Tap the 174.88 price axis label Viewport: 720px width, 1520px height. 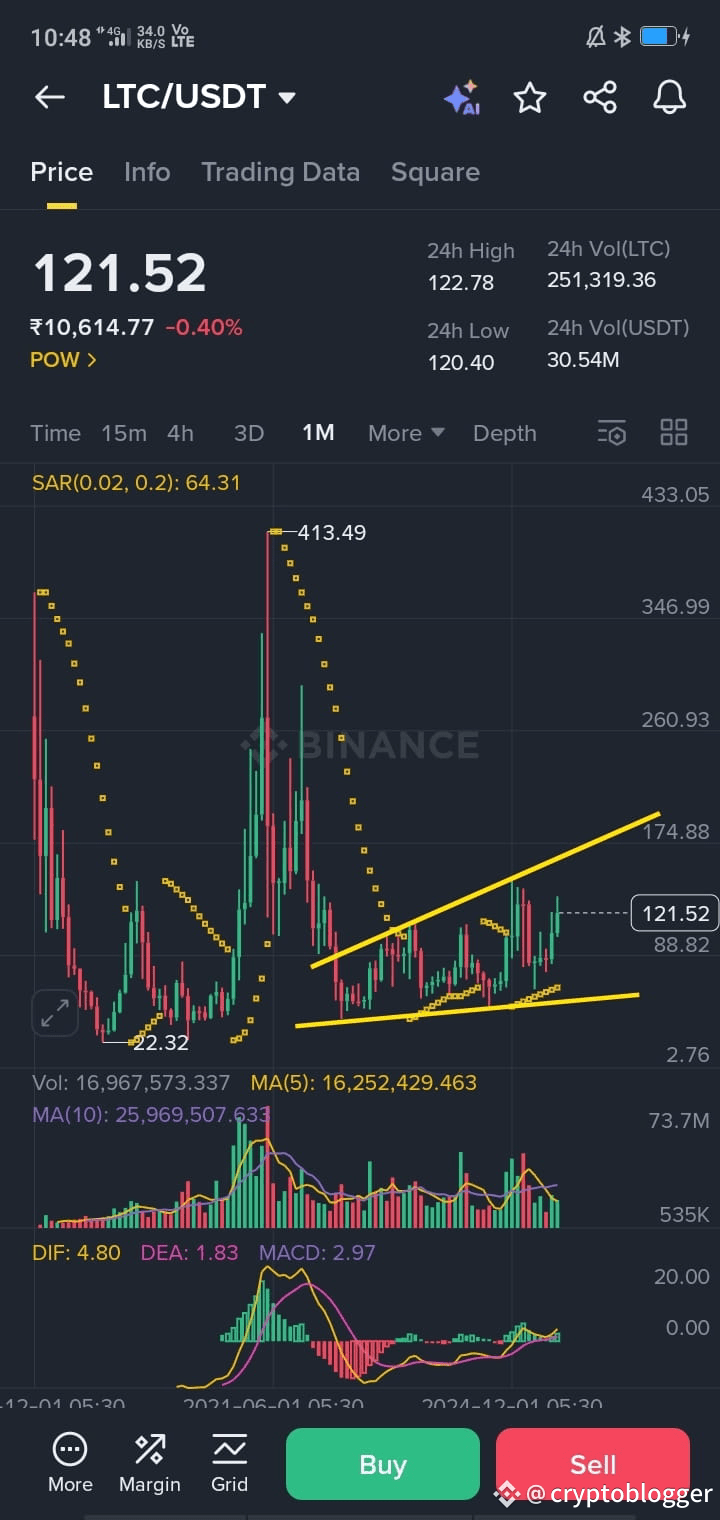[675, 832]
